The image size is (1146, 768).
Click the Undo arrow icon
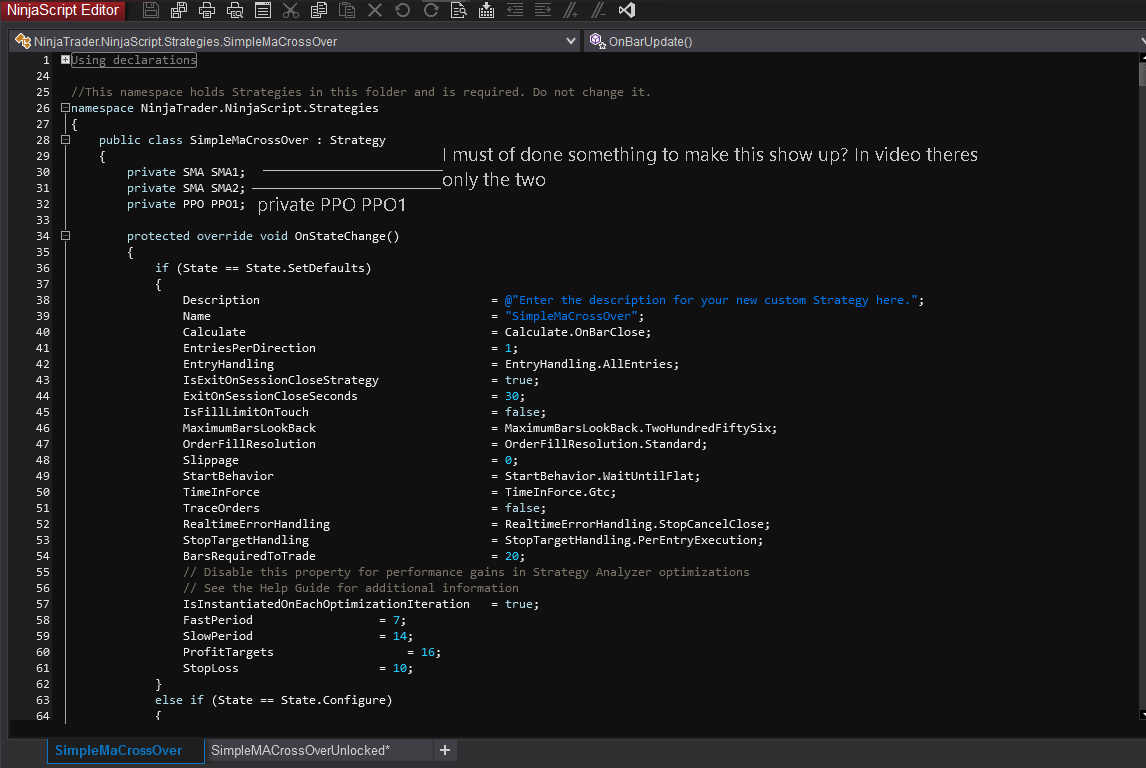pos(403,11)
